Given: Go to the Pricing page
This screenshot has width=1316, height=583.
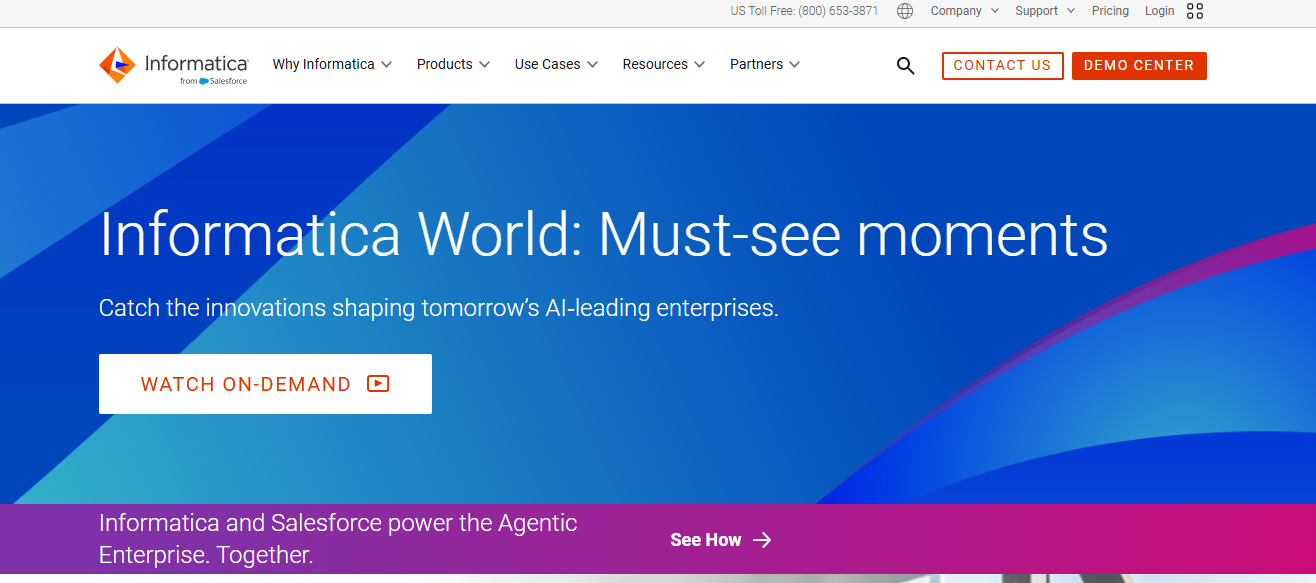Looking at the screenshot, I should (x=1110, y=11).
